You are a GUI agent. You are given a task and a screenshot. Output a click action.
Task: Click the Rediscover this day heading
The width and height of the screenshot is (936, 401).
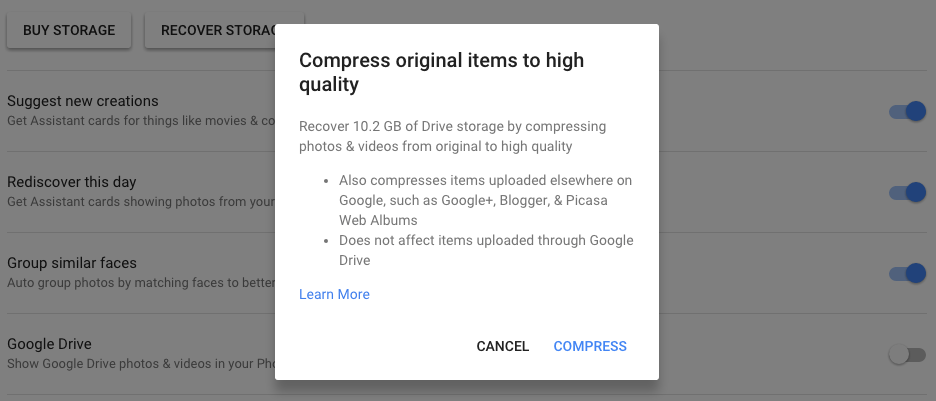tap(72, 182)
